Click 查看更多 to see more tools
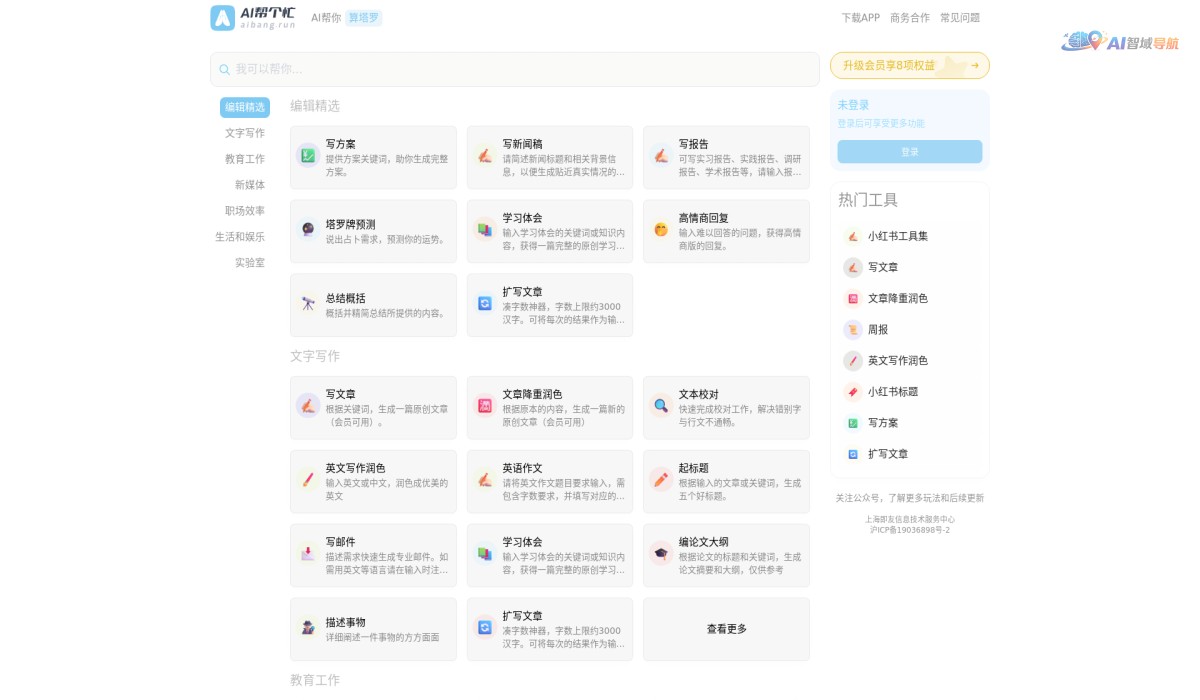The image size is (1200, 700). click(726, 629)
